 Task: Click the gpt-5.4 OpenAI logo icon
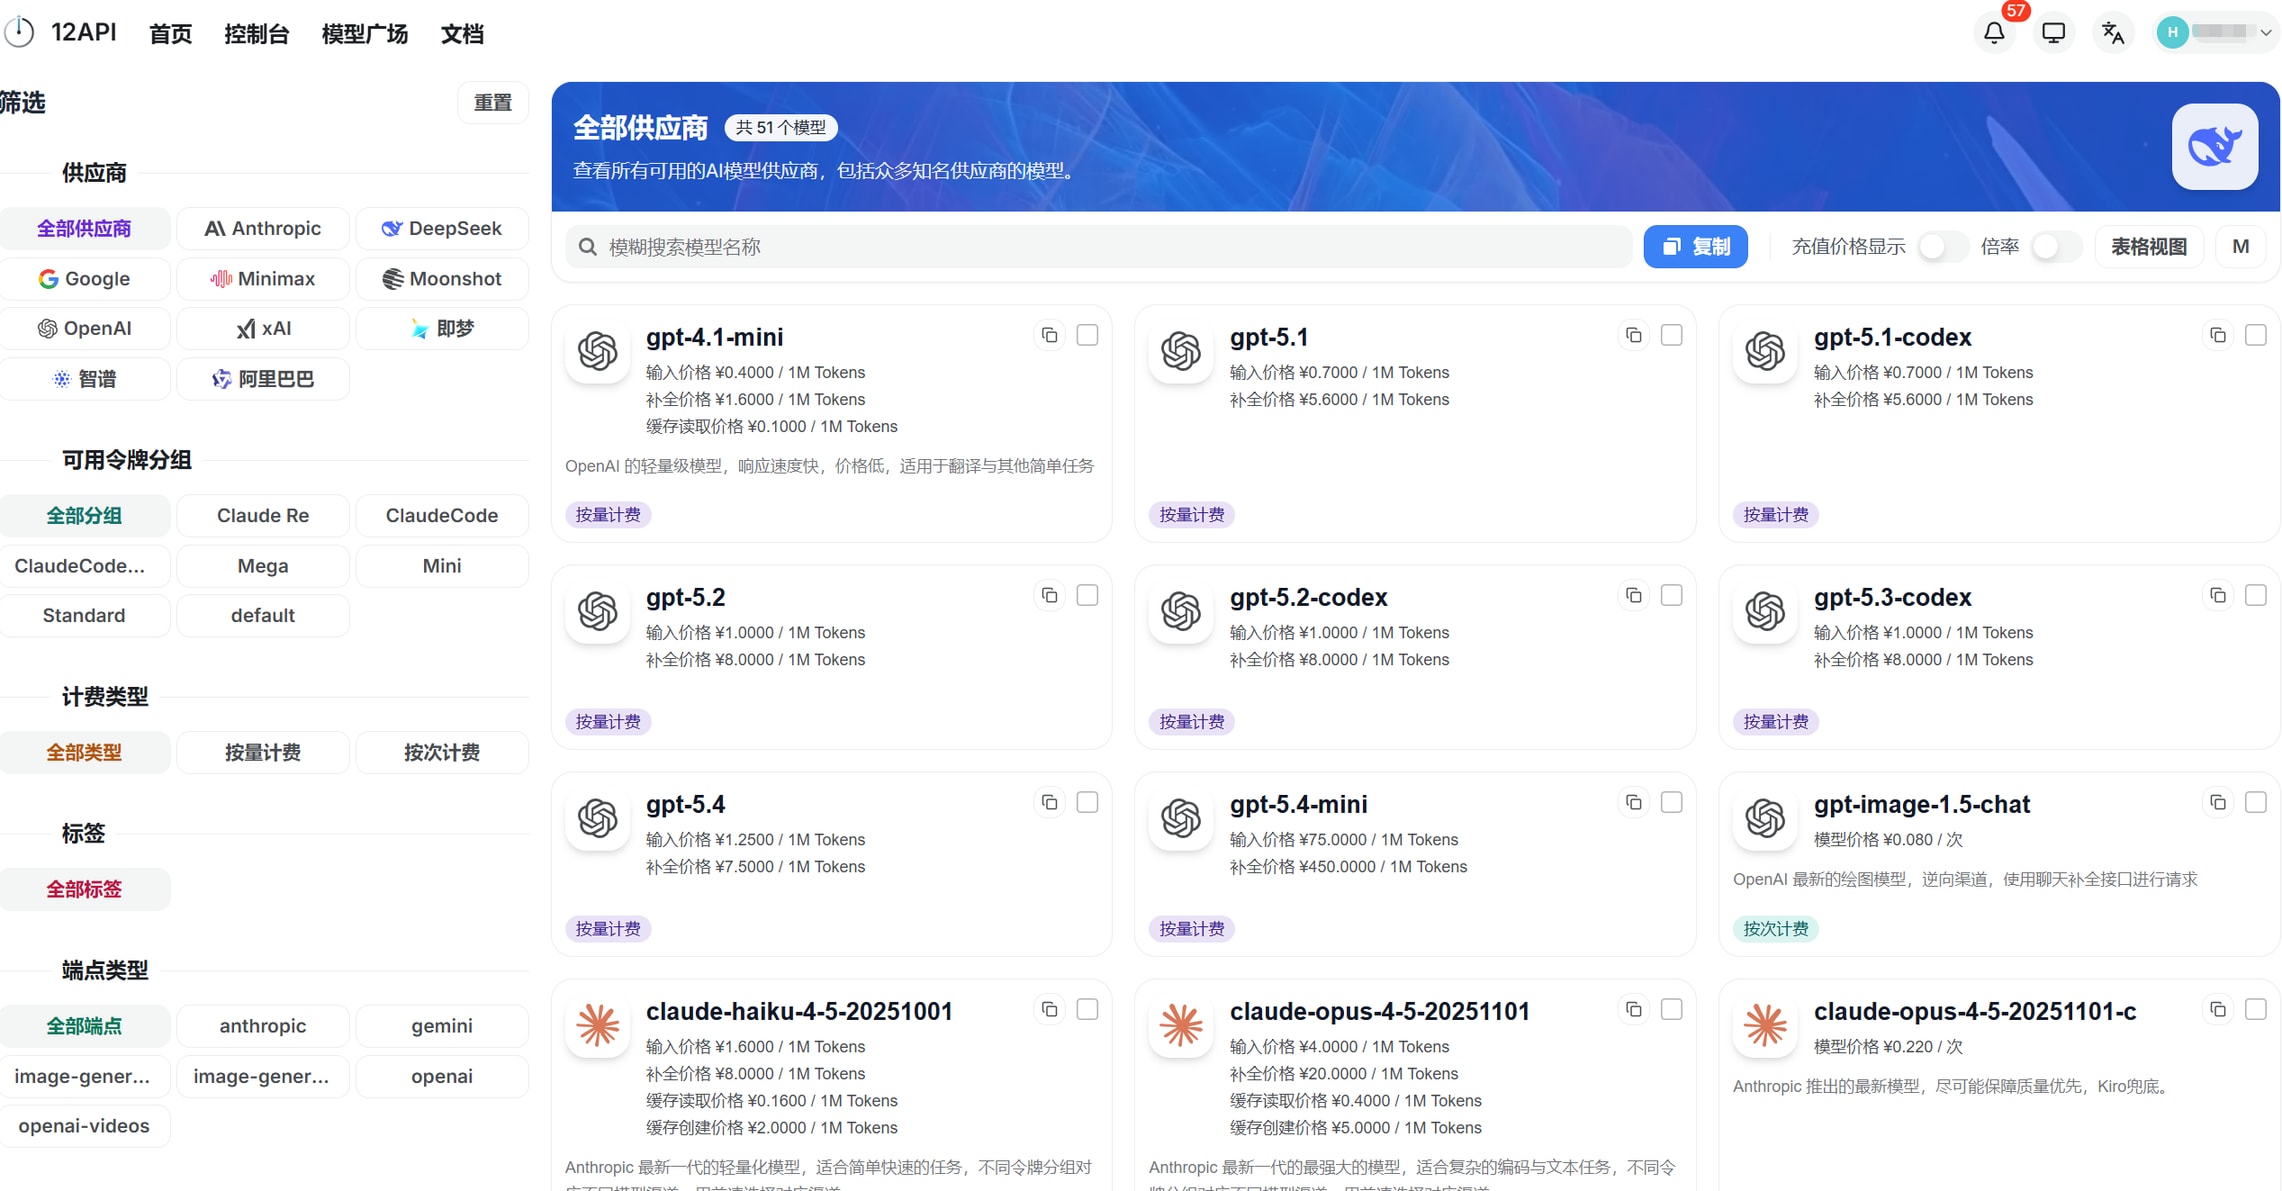597,818
